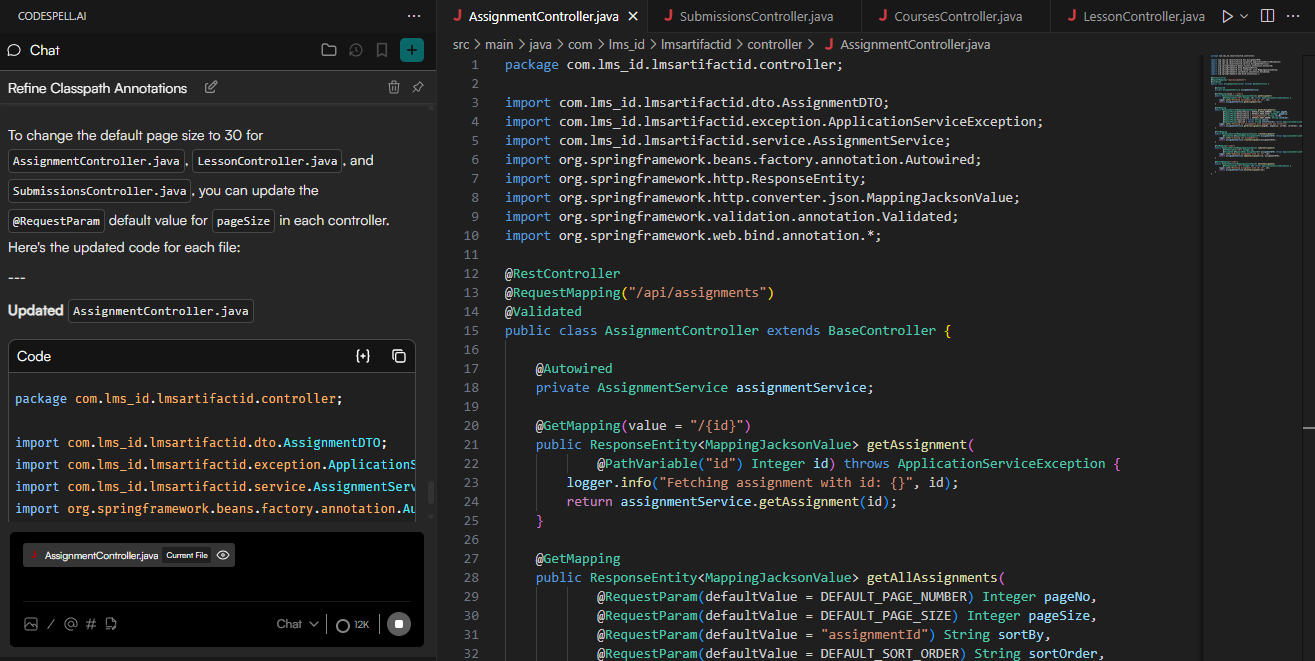Click lmsartifactid in the breadcrumb
The height and width of the screenshot is (661, 1315).
pos(696,44)
